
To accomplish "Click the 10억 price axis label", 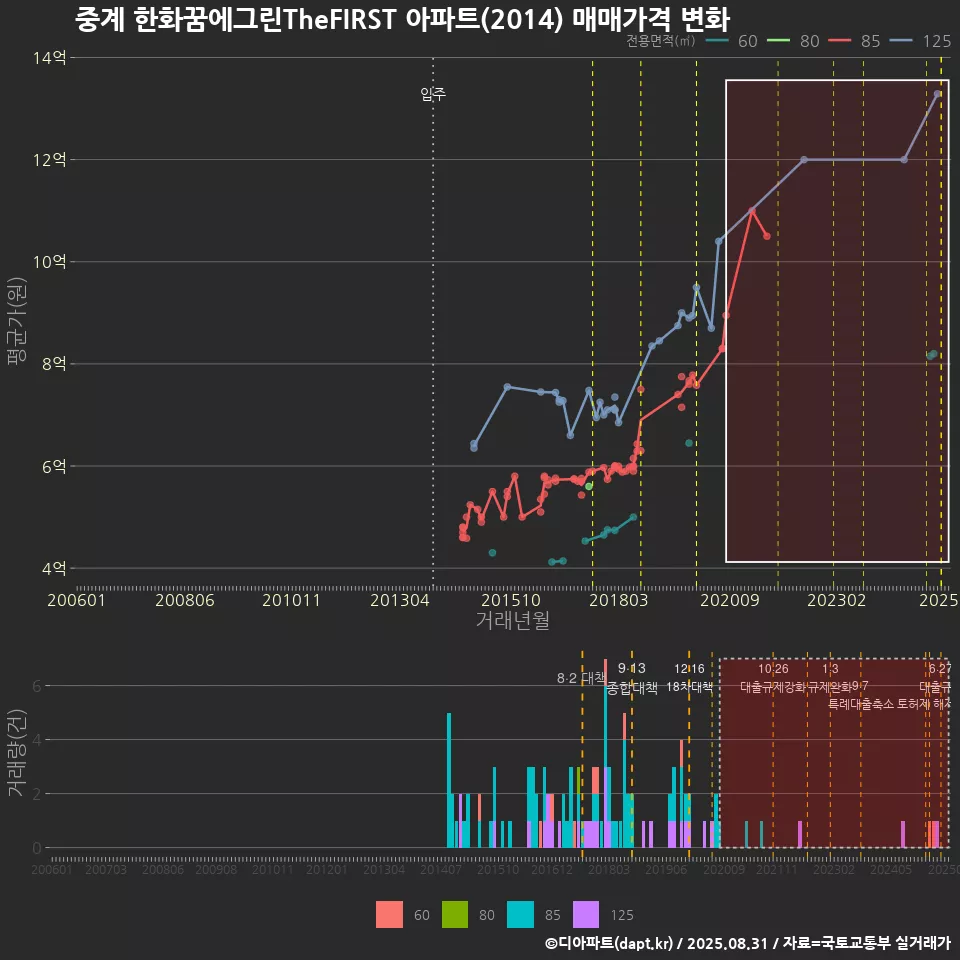I will (x=50, y=262).
